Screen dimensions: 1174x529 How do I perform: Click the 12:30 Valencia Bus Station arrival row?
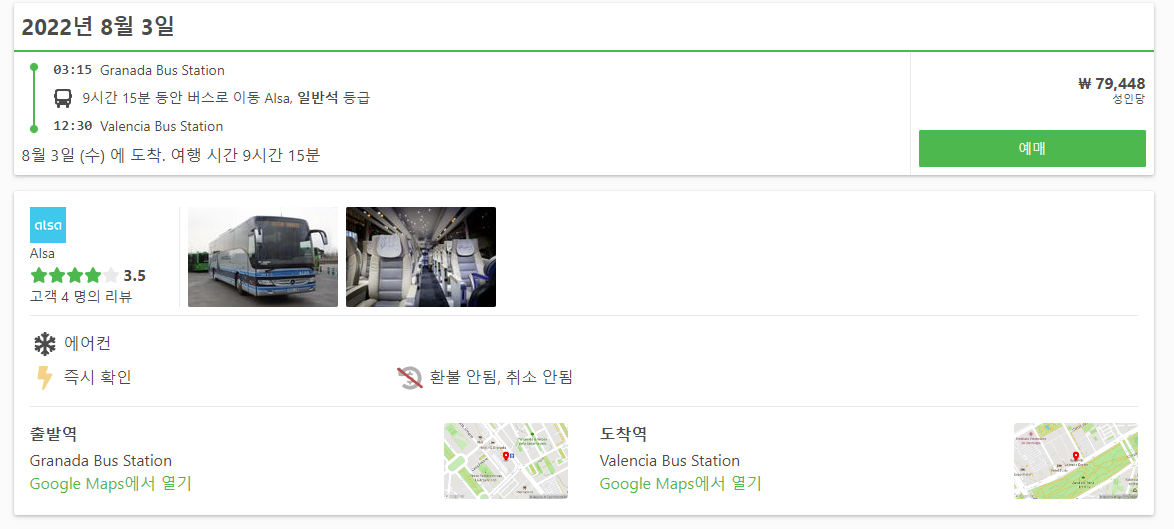139,126
